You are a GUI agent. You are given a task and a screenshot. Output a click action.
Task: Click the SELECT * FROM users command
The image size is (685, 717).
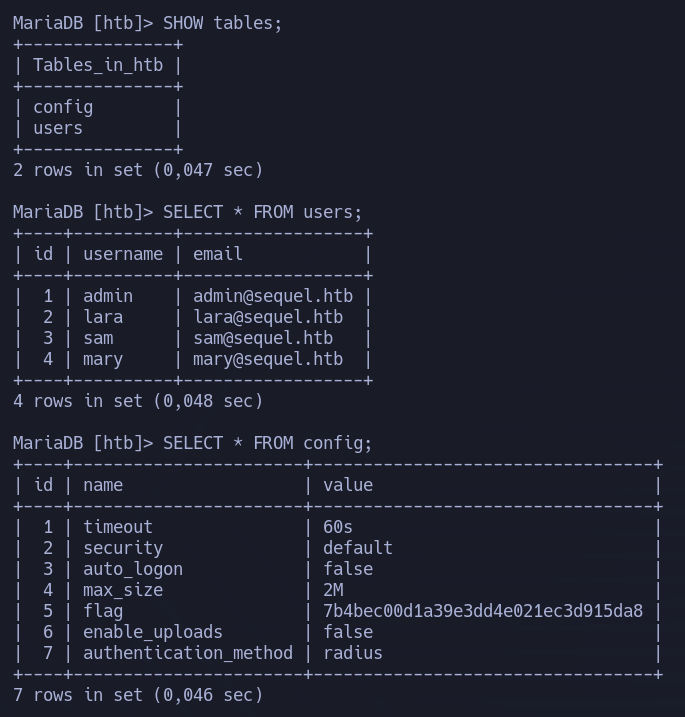coord(262,212)
